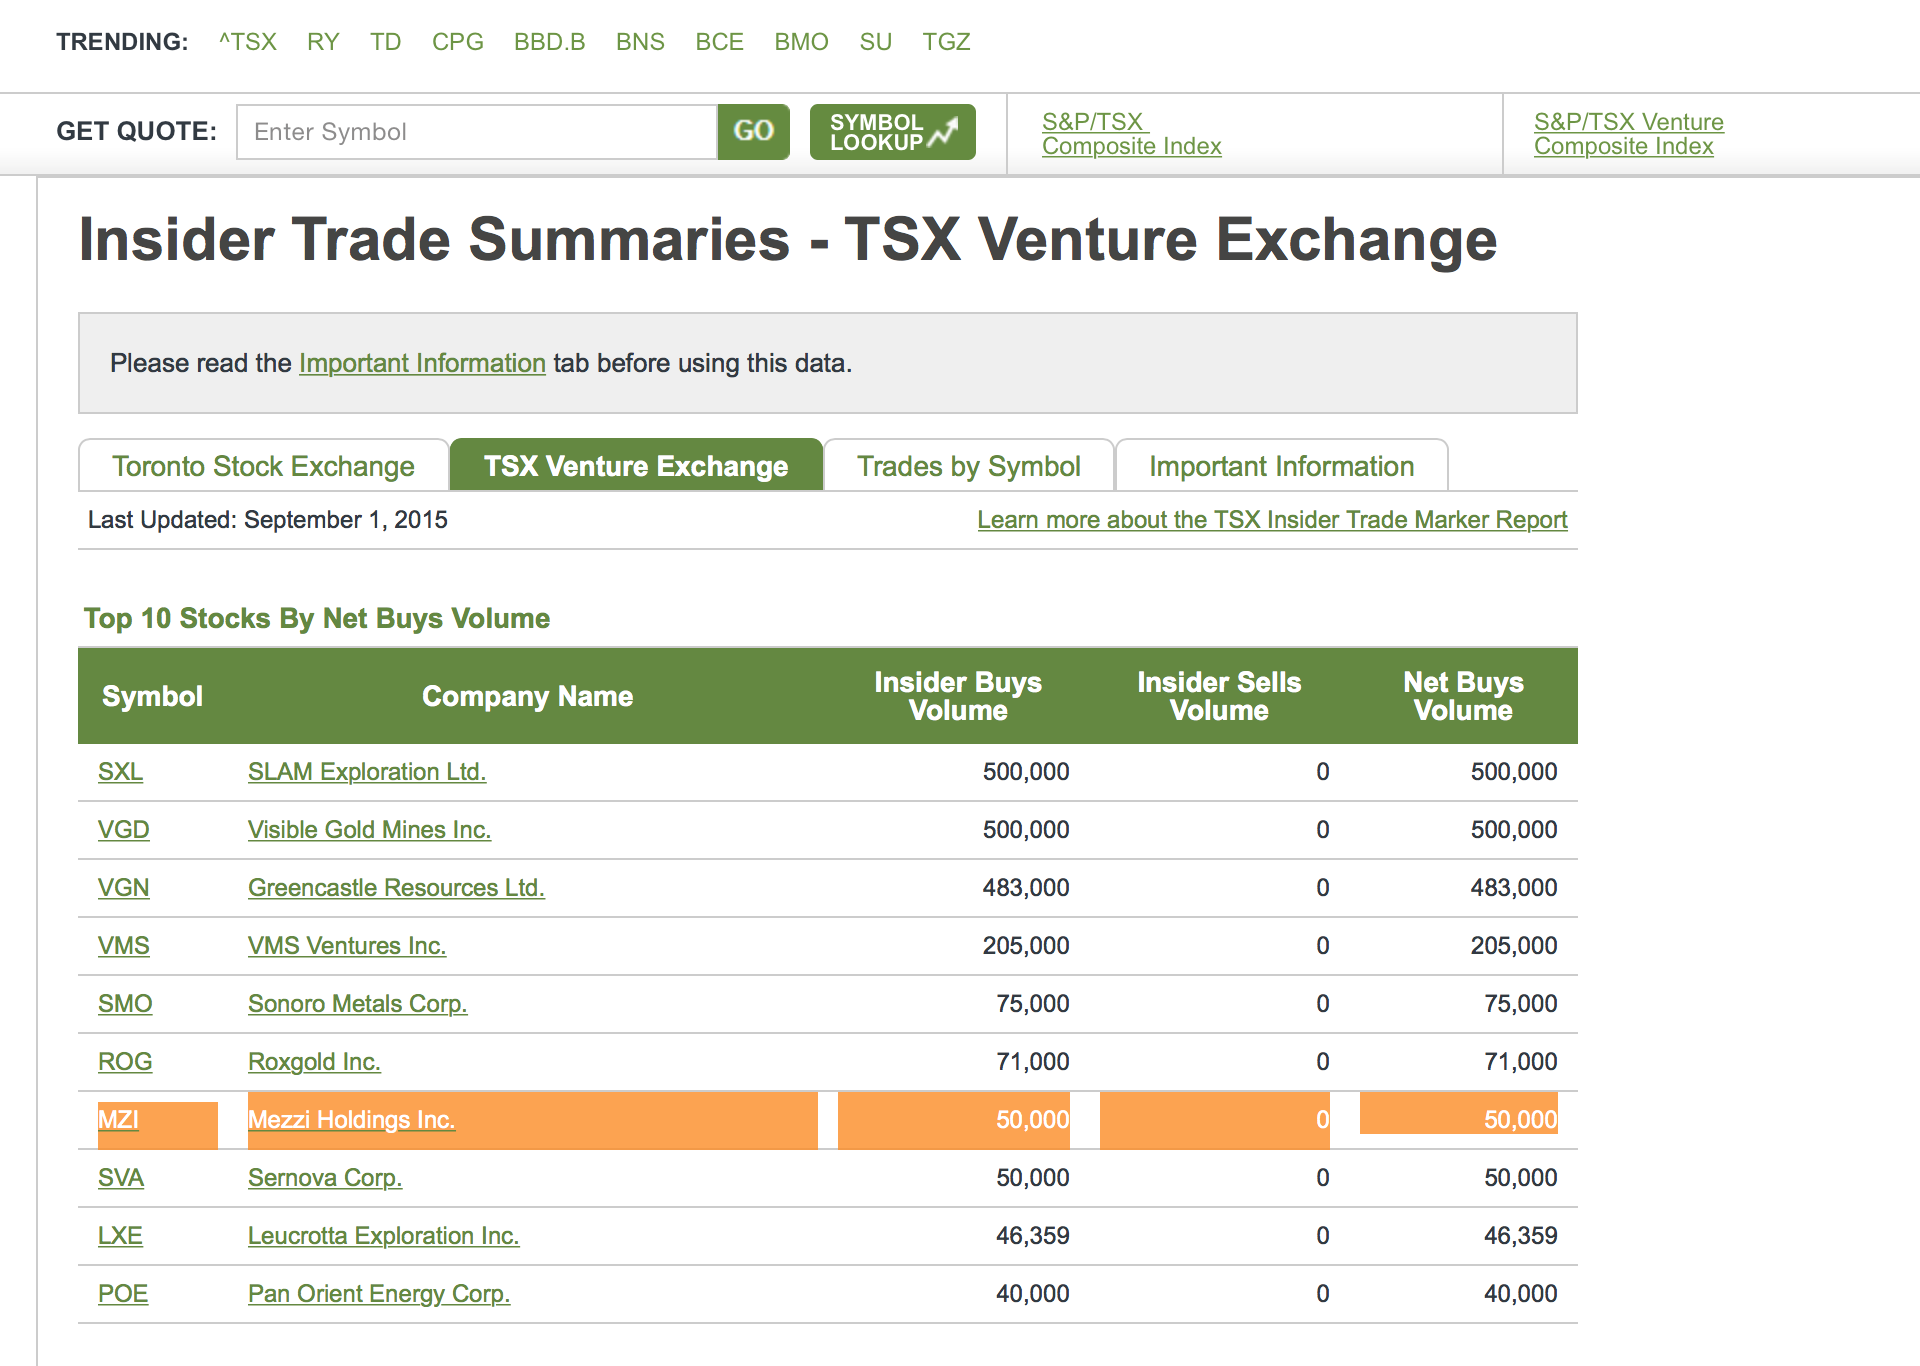Open the SXL symbol link
Image resolution: width=1920 pixels, height=1366 pixels.
coord(120,772)
